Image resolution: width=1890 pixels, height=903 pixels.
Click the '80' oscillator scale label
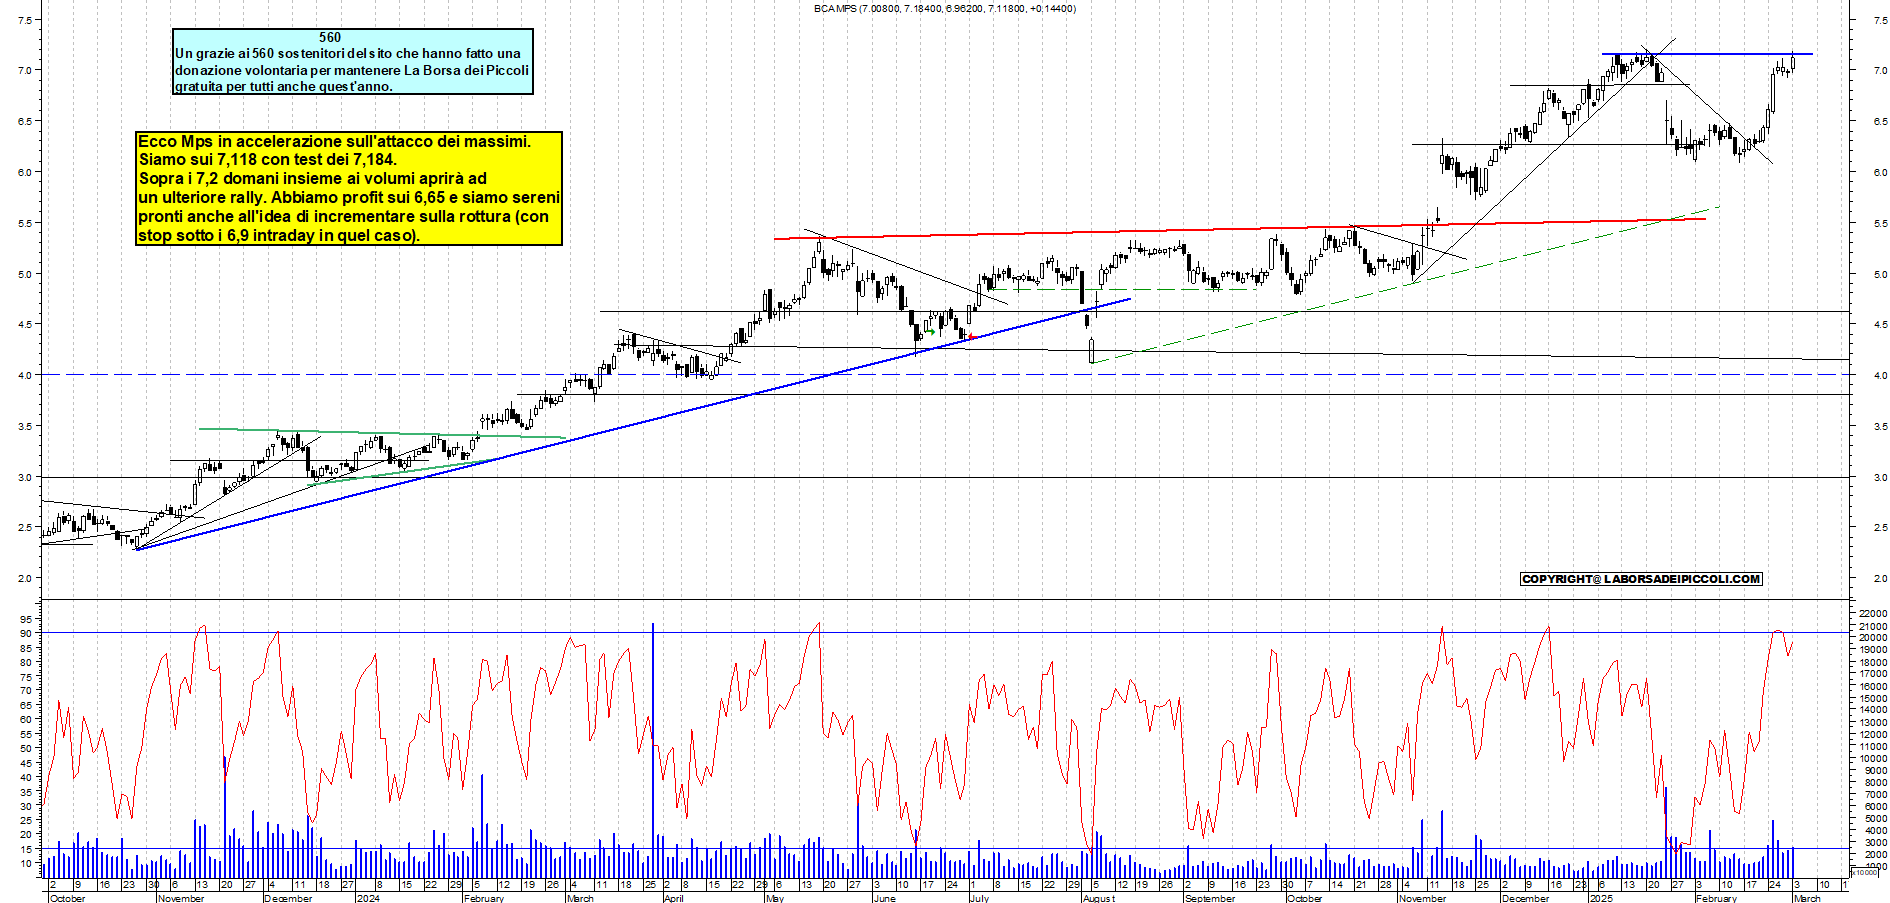tap(25, 662)
